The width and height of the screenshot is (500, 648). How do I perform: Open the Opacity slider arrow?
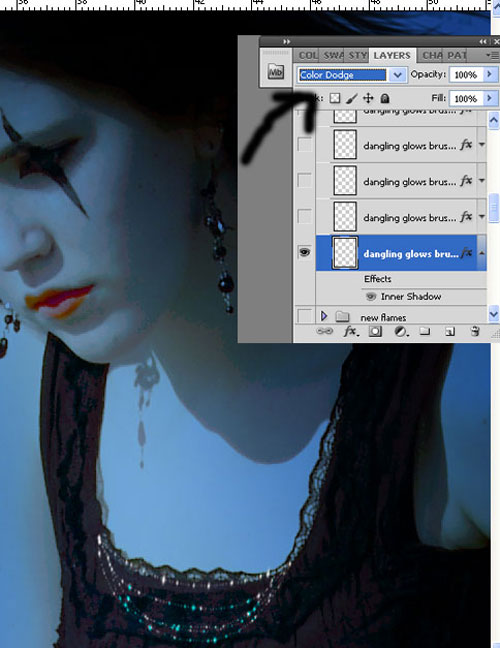click(x=490, y=74)
